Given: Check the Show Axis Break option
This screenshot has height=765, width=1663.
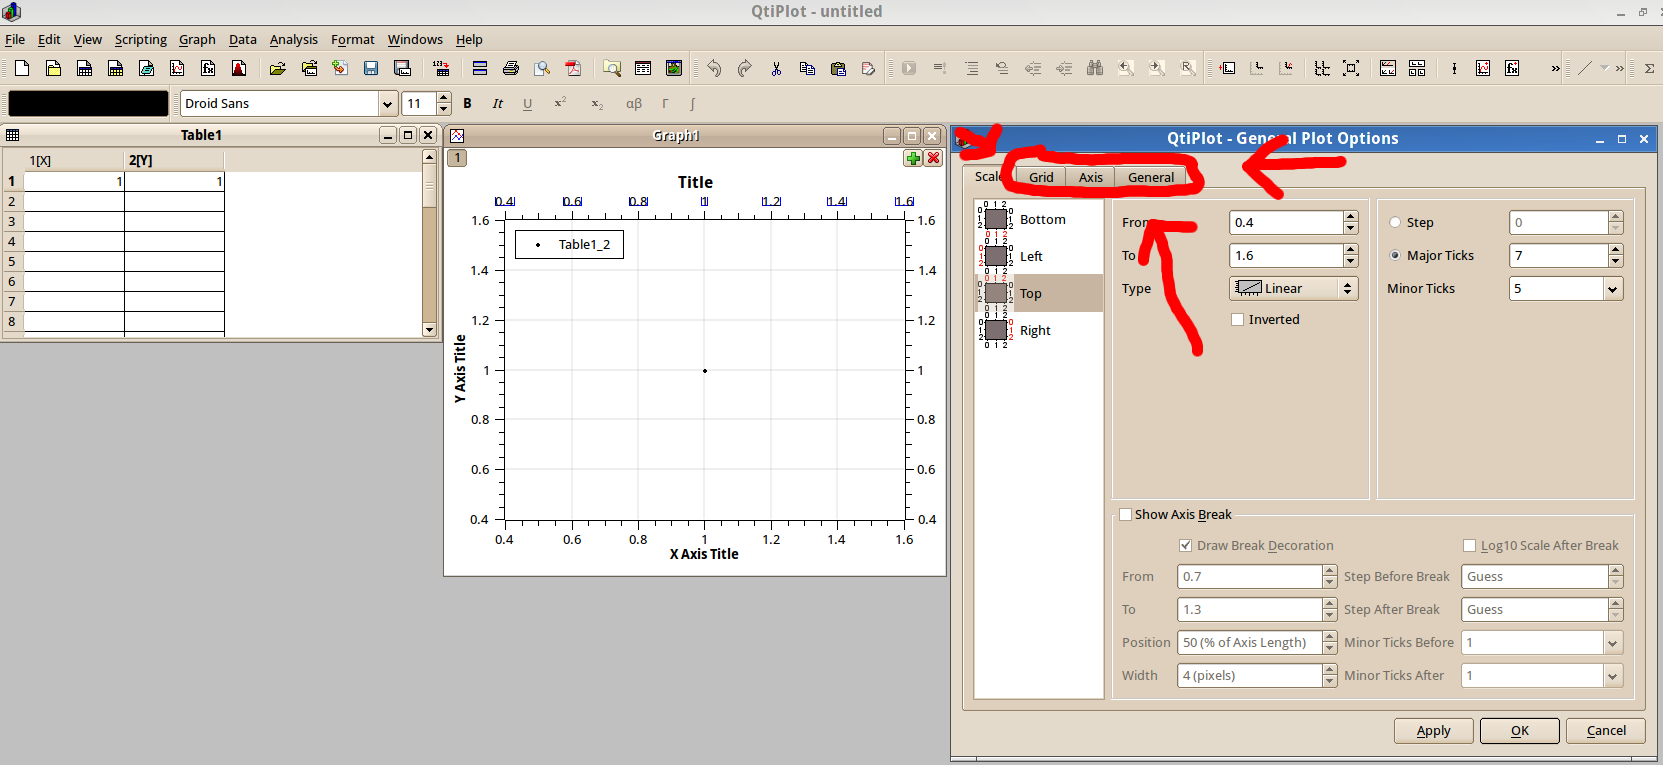Looking at the screenshot, I should pos(1126,515).
